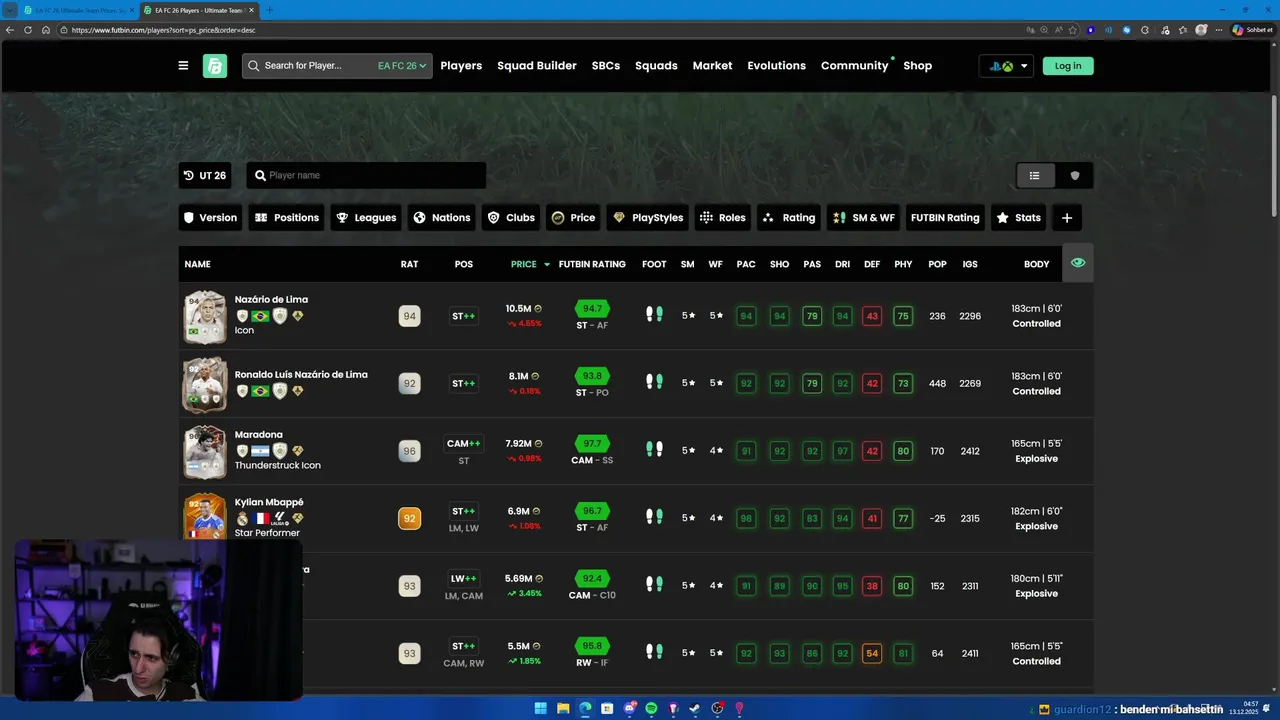Viewport: 1280px width, 720px height.
Task: Click the Nazário de Lima 94 card thumbnail
Action: coord(205,316)
